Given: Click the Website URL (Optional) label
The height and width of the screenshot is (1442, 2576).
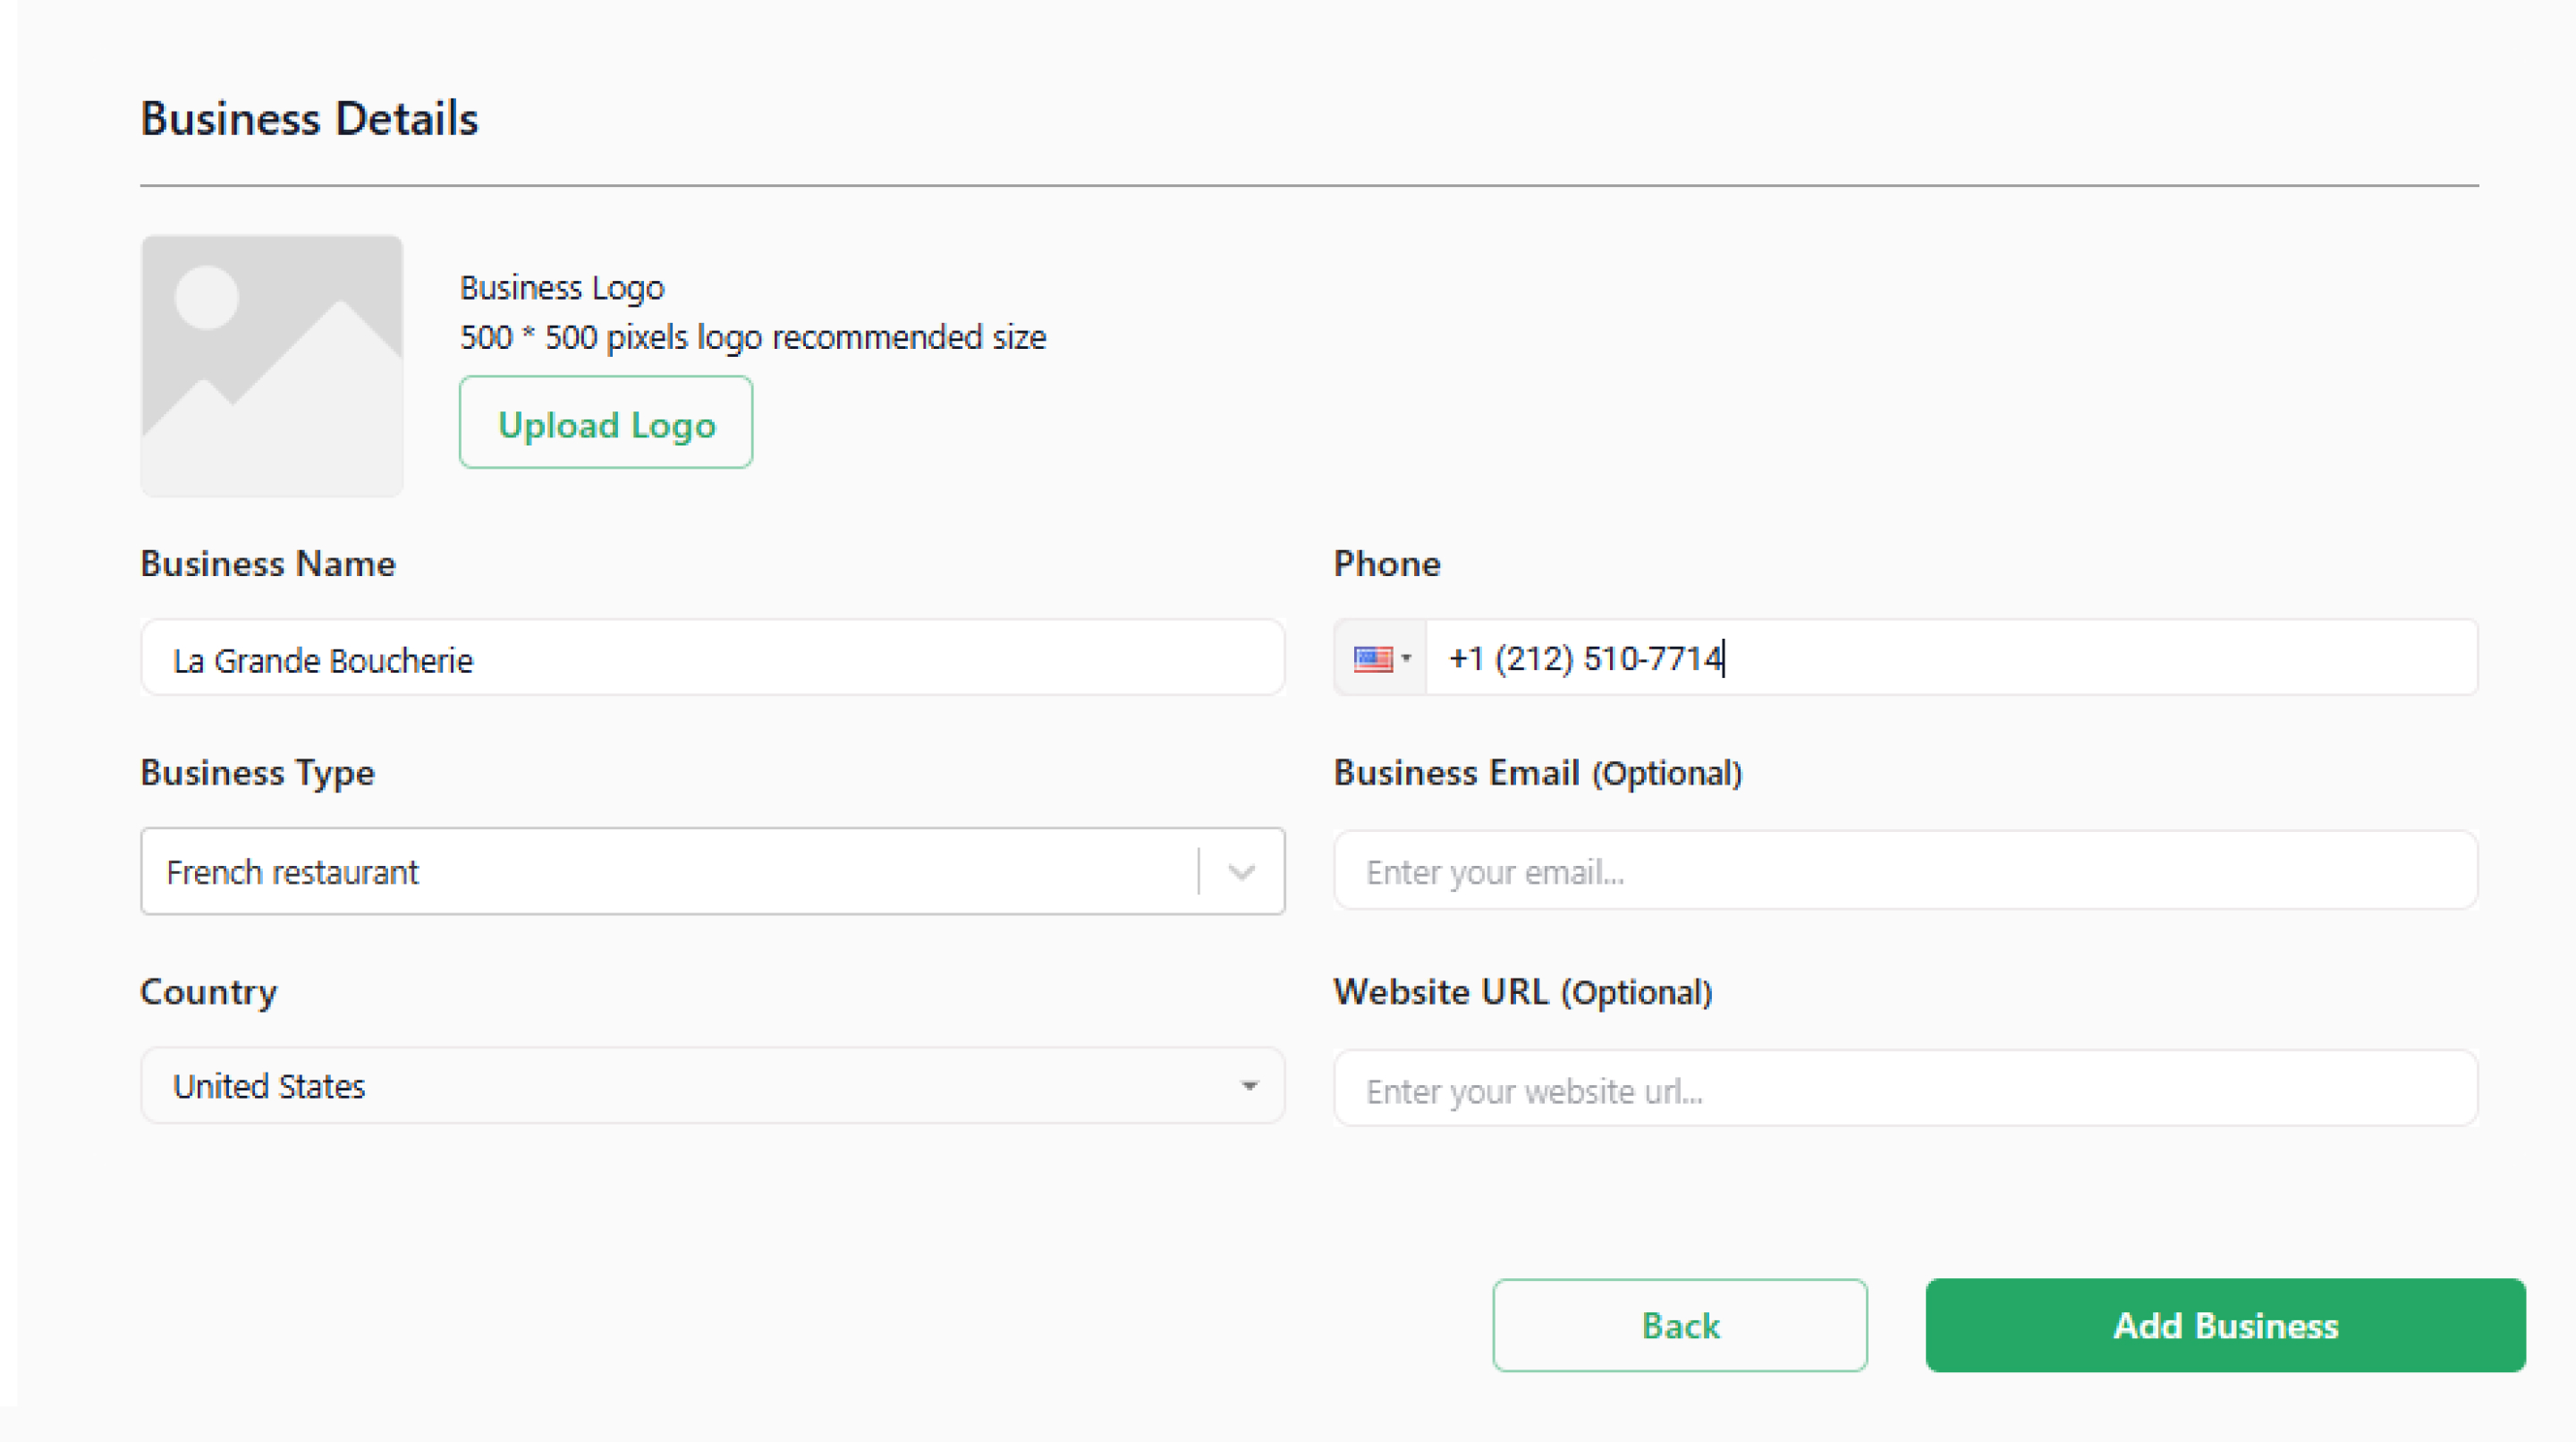Looking at the screenshot, I should tap(1523, 992).
